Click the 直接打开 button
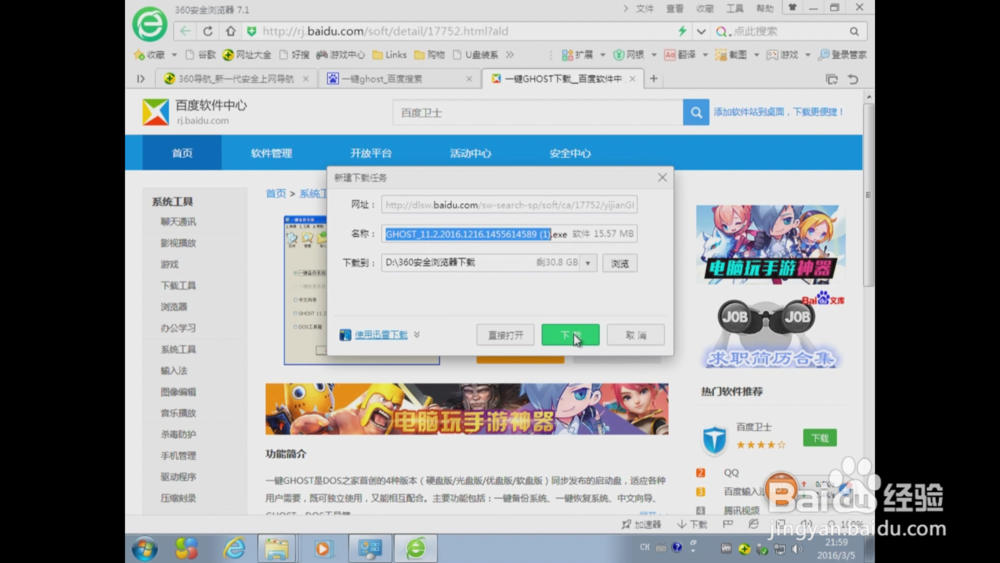 [505, 335]
